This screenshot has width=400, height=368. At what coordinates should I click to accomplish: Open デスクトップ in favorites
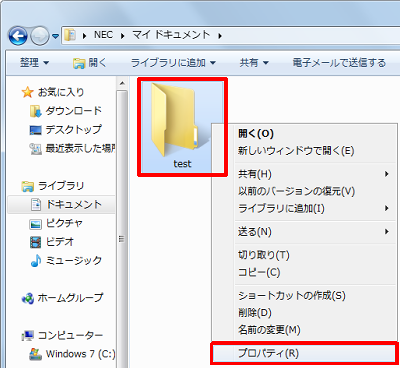(73, 129)
